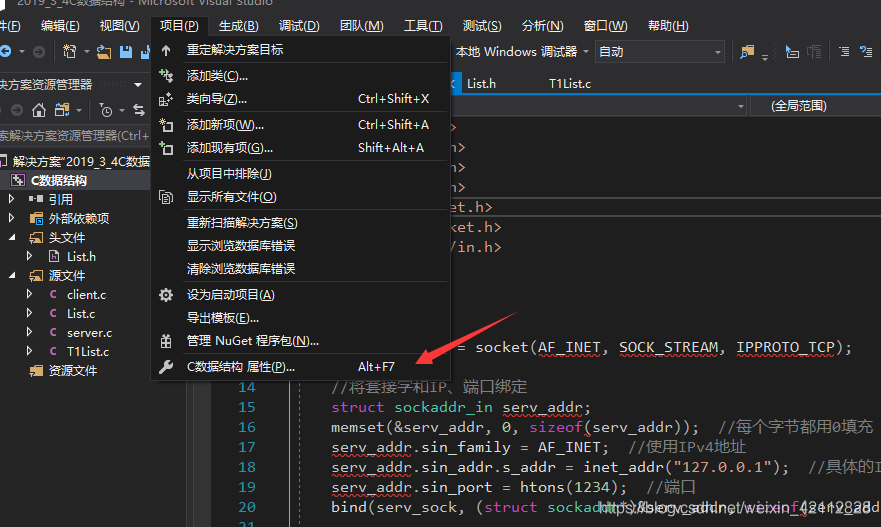Click the open file folder icon
The image size is (881, 527).
pyautogui.click(x=104, y=52)
